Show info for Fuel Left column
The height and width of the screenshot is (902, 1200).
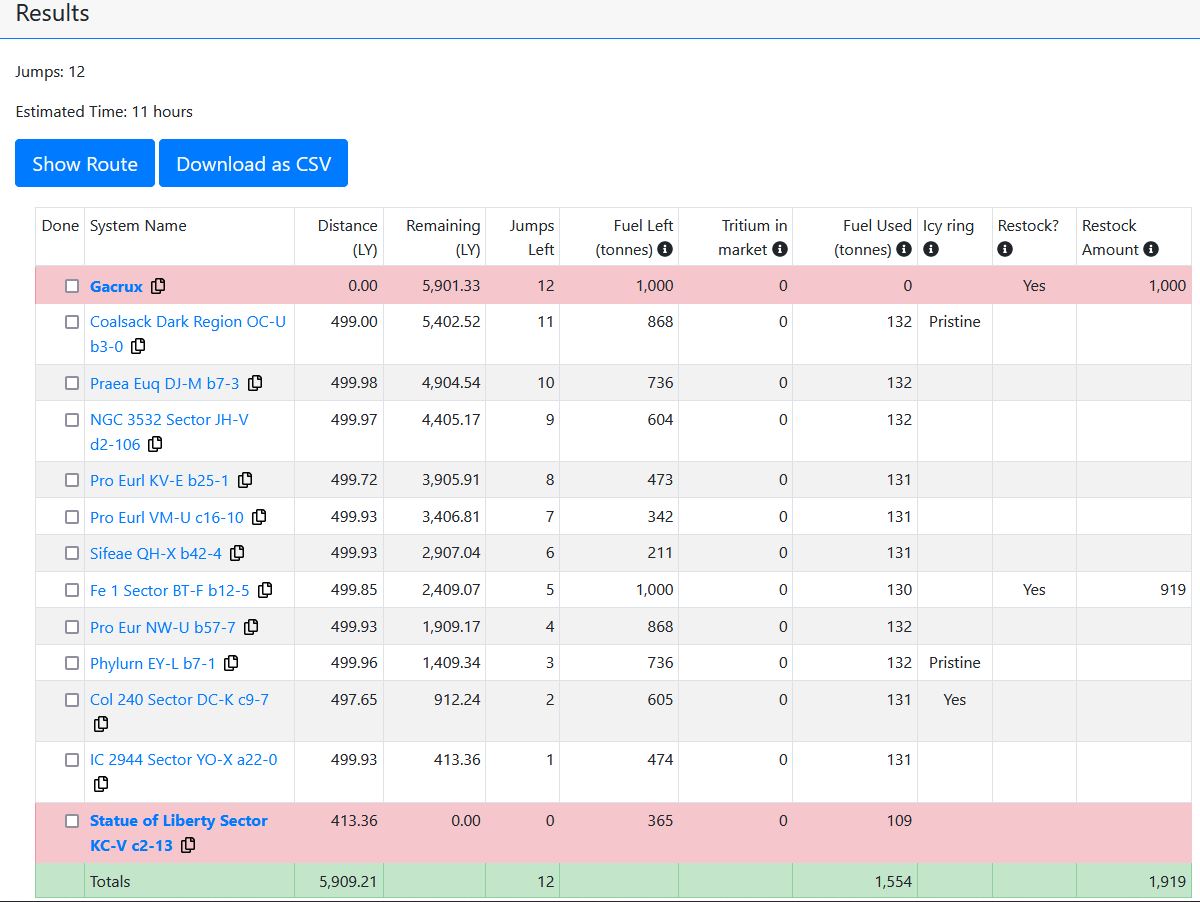click(x=665, y=249)
